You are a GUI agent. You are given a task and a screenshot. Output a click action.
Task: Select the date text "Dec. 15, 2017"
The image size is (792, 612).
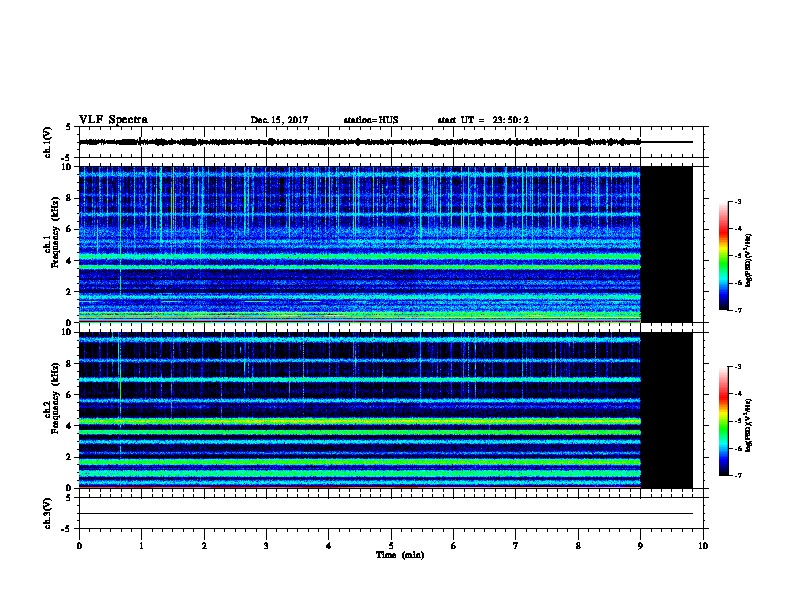point(279,120)
